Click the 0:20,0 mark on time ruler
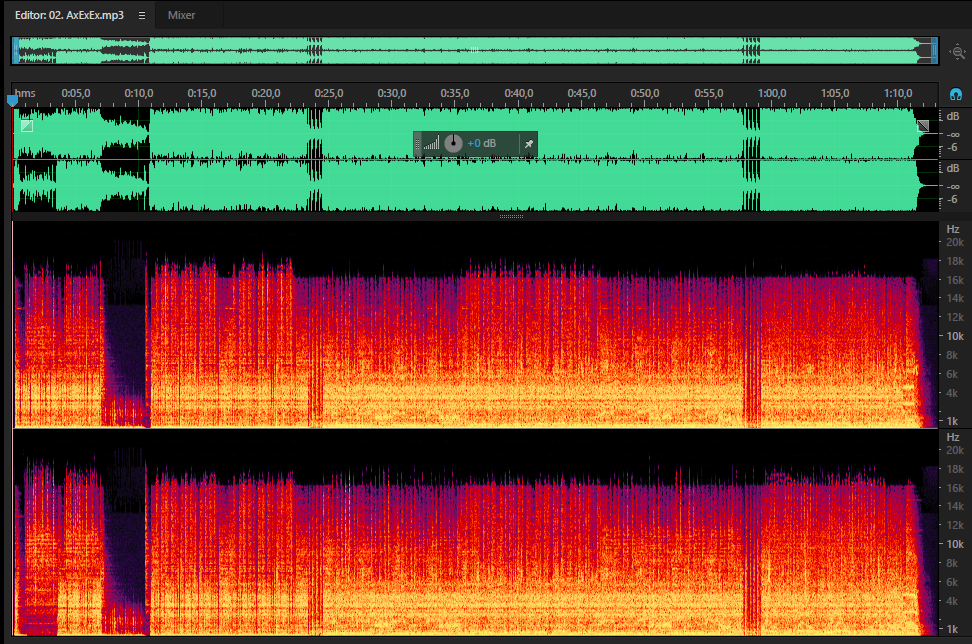 coord(266,93)
